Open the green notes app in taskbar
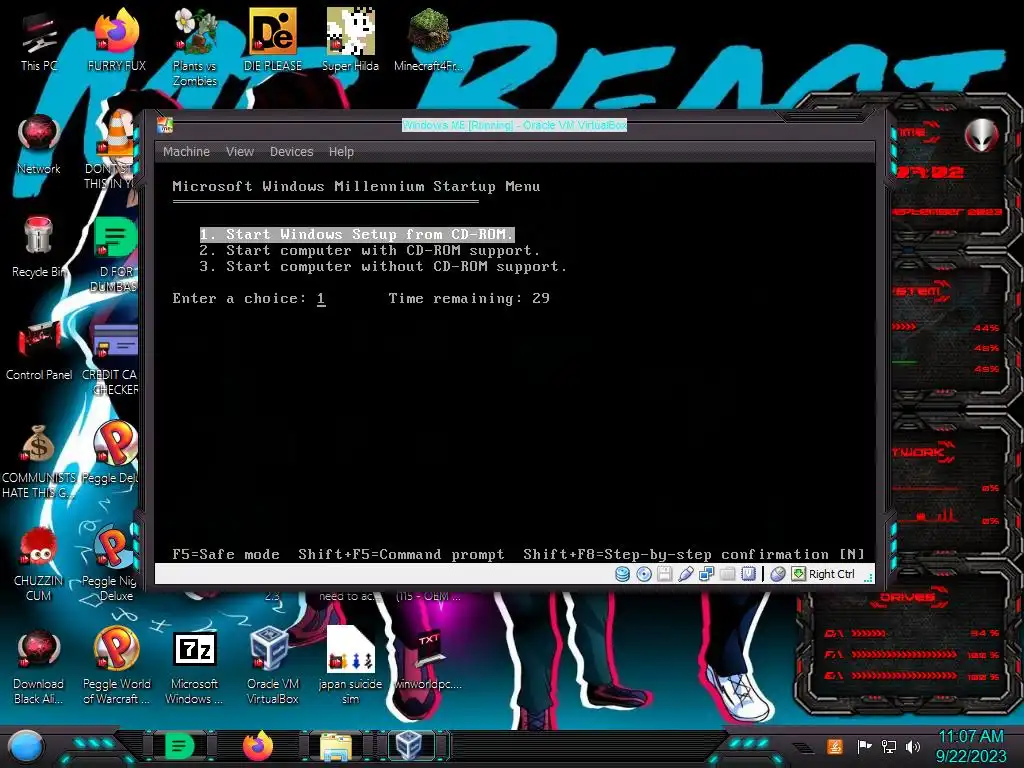 tap(179, 746)
